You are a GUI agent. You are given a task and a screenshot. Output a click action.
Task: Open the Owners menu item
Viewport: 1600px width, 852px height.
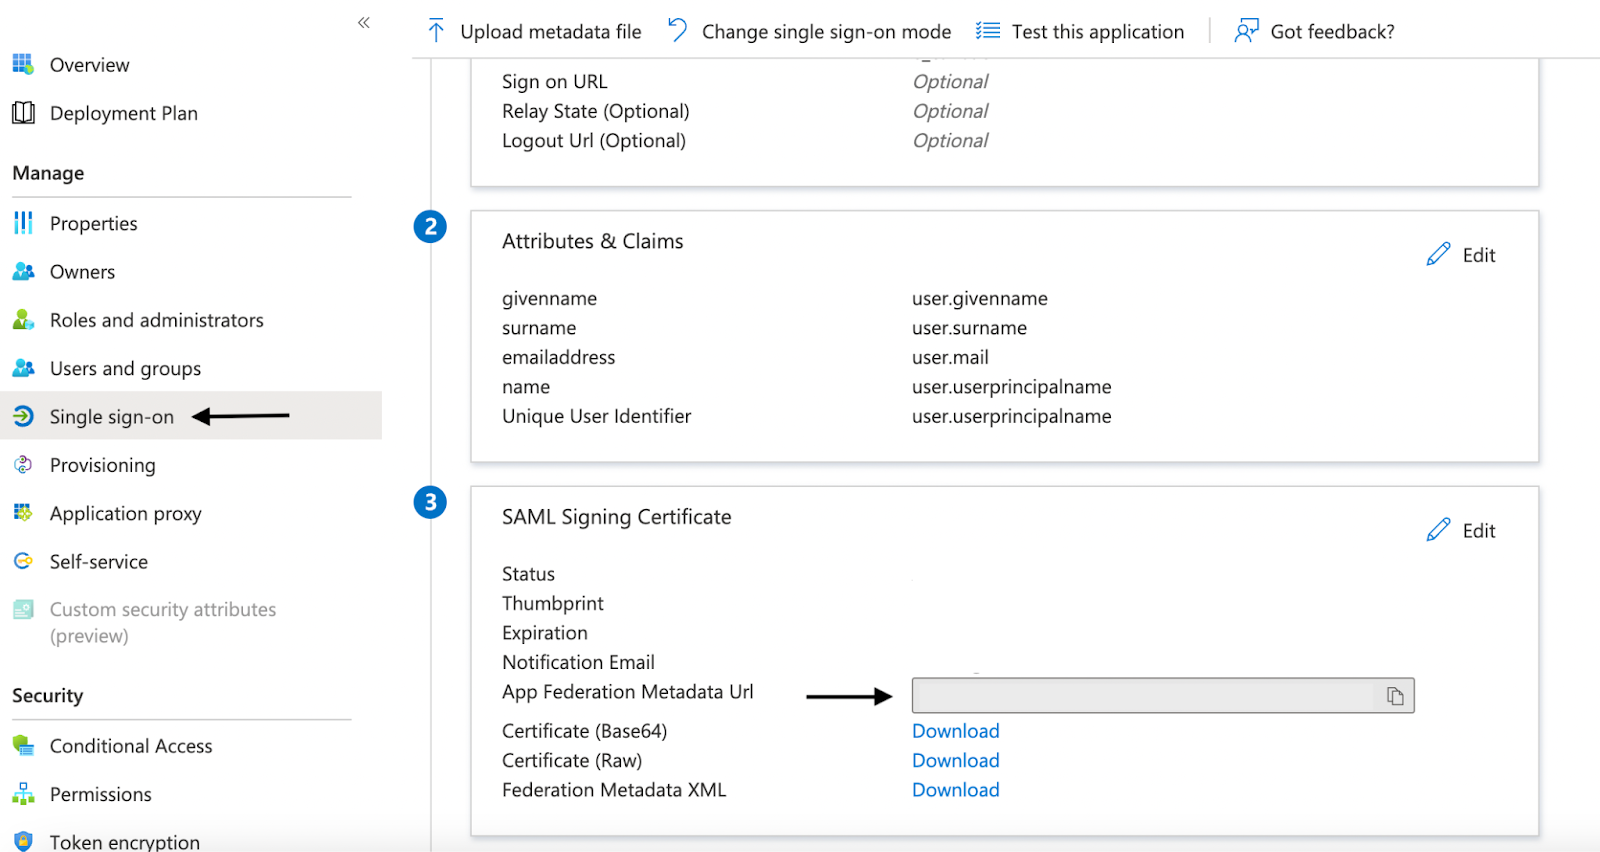pyautogui.click(x=82, y=272)
